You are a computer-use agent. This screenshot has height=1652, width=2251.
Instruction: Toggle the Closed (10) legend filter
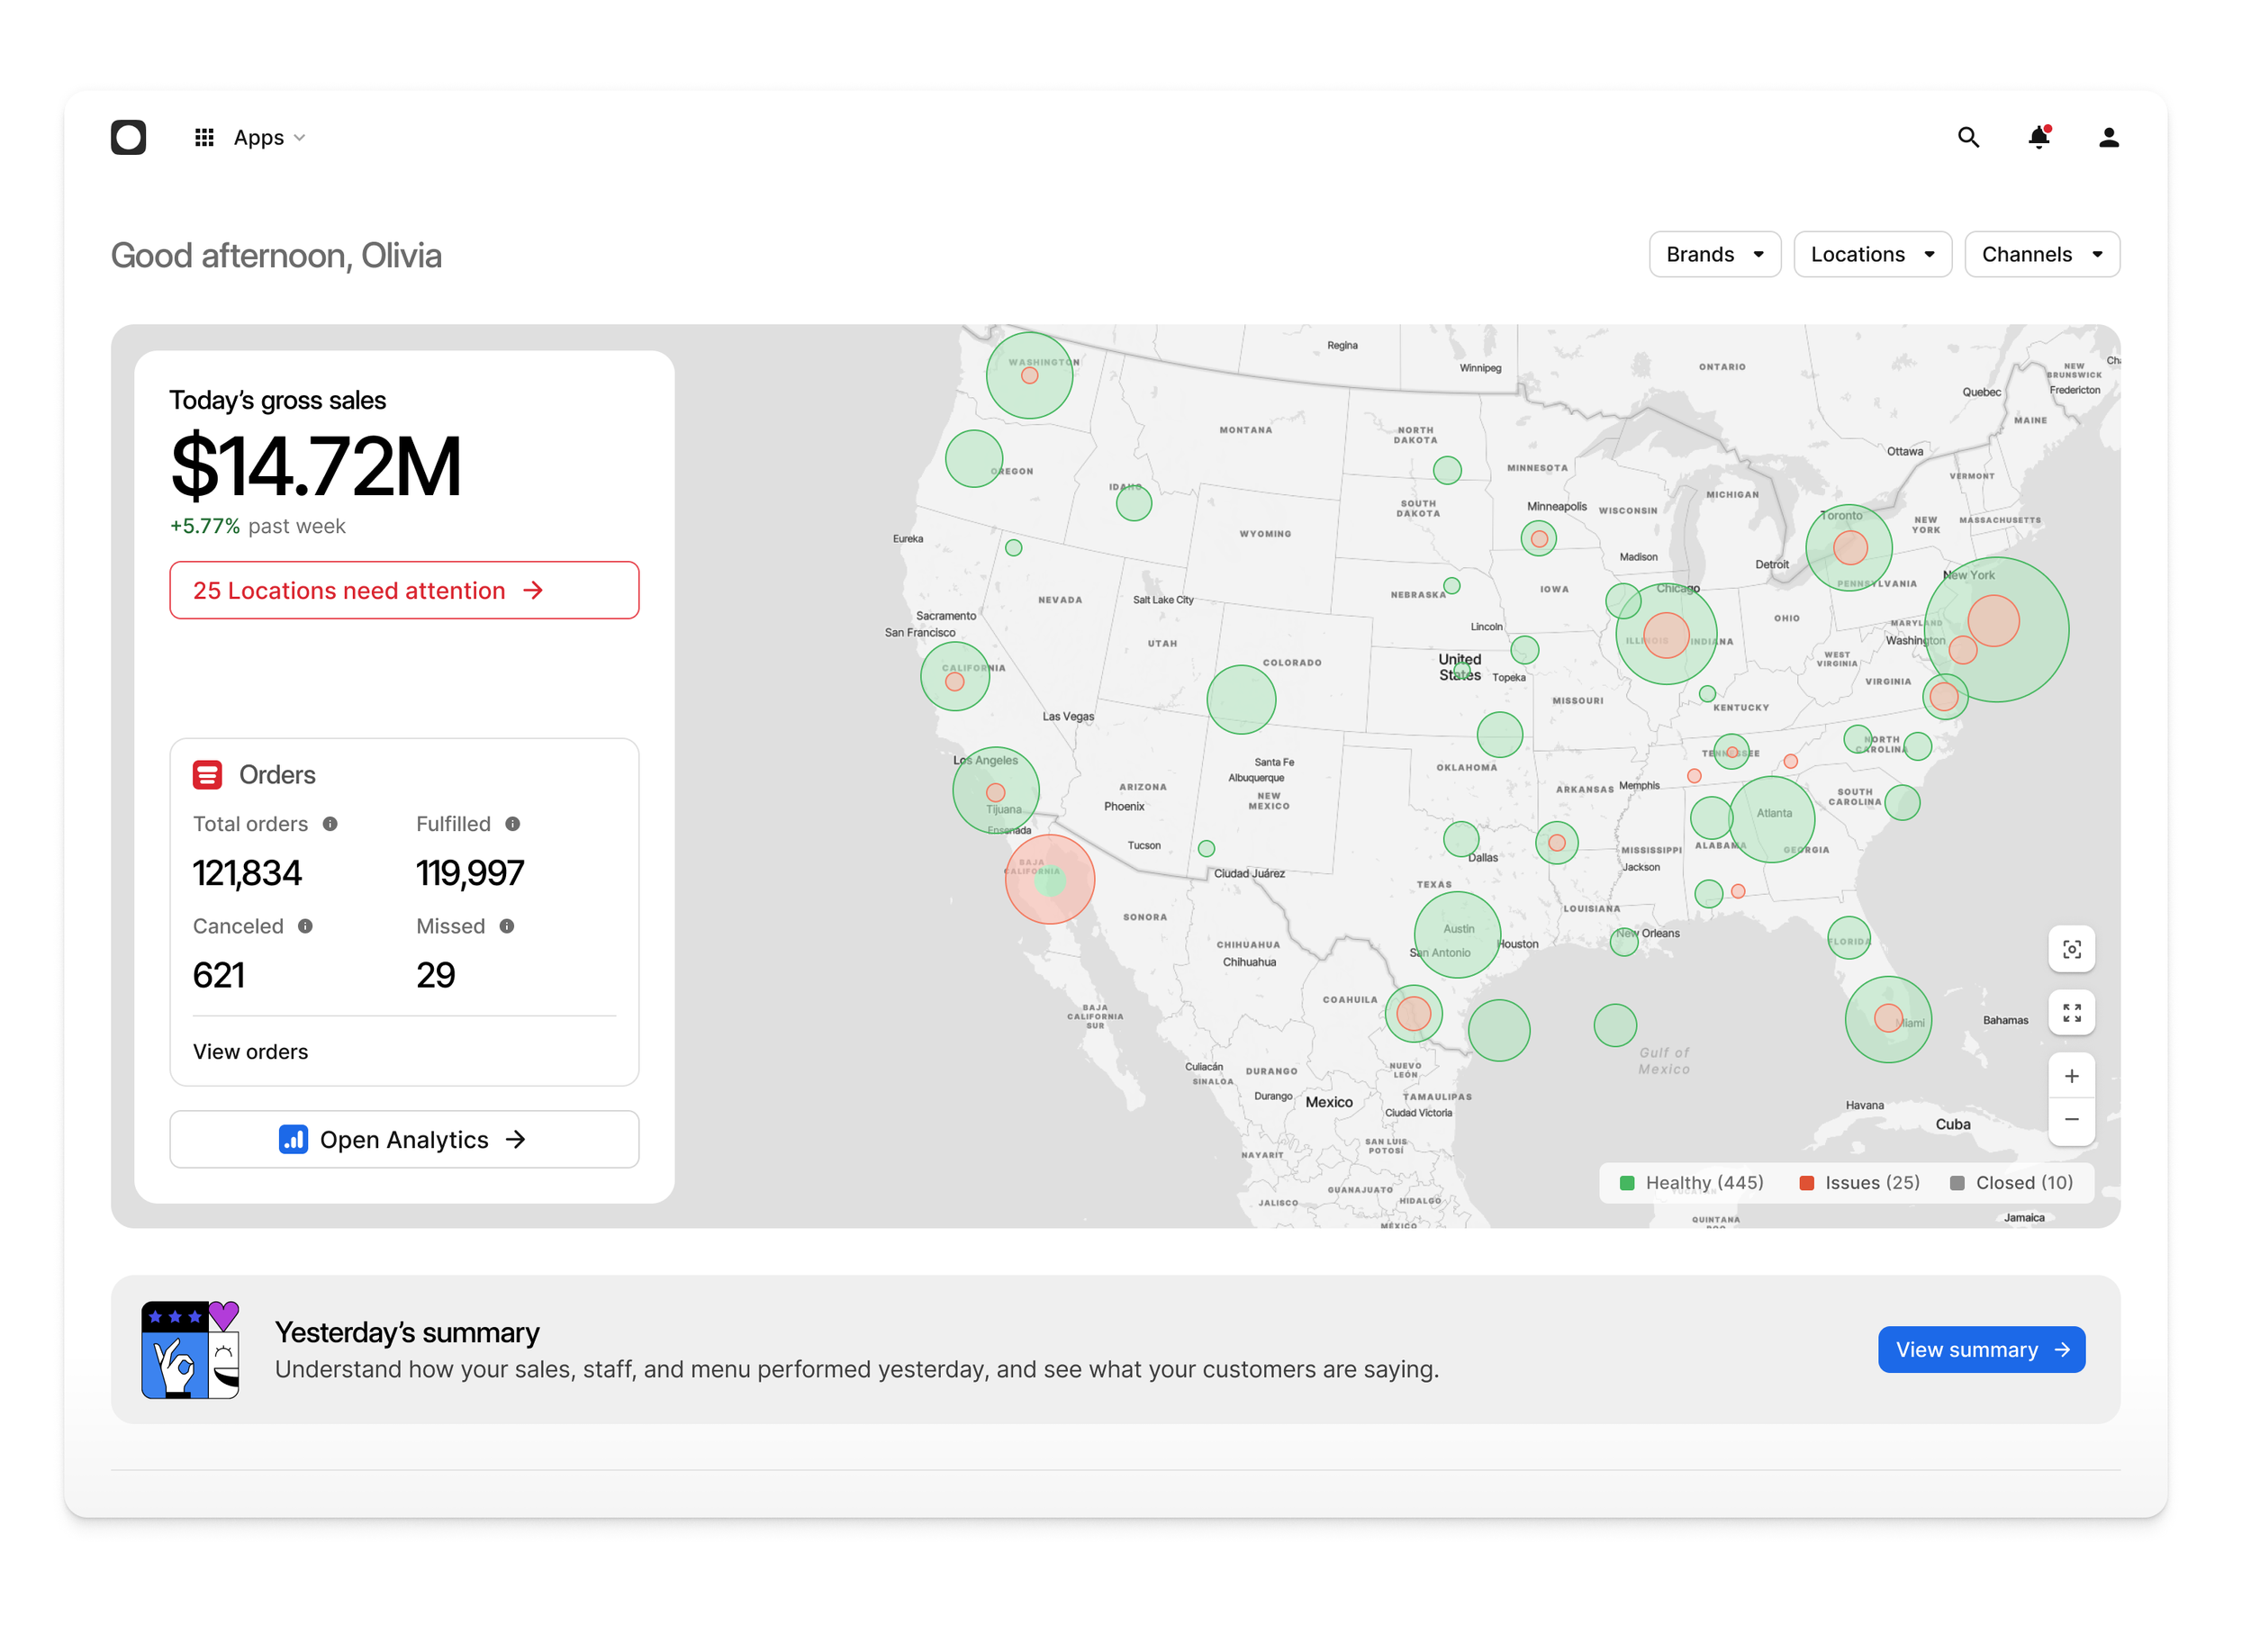point(2011,1182)
